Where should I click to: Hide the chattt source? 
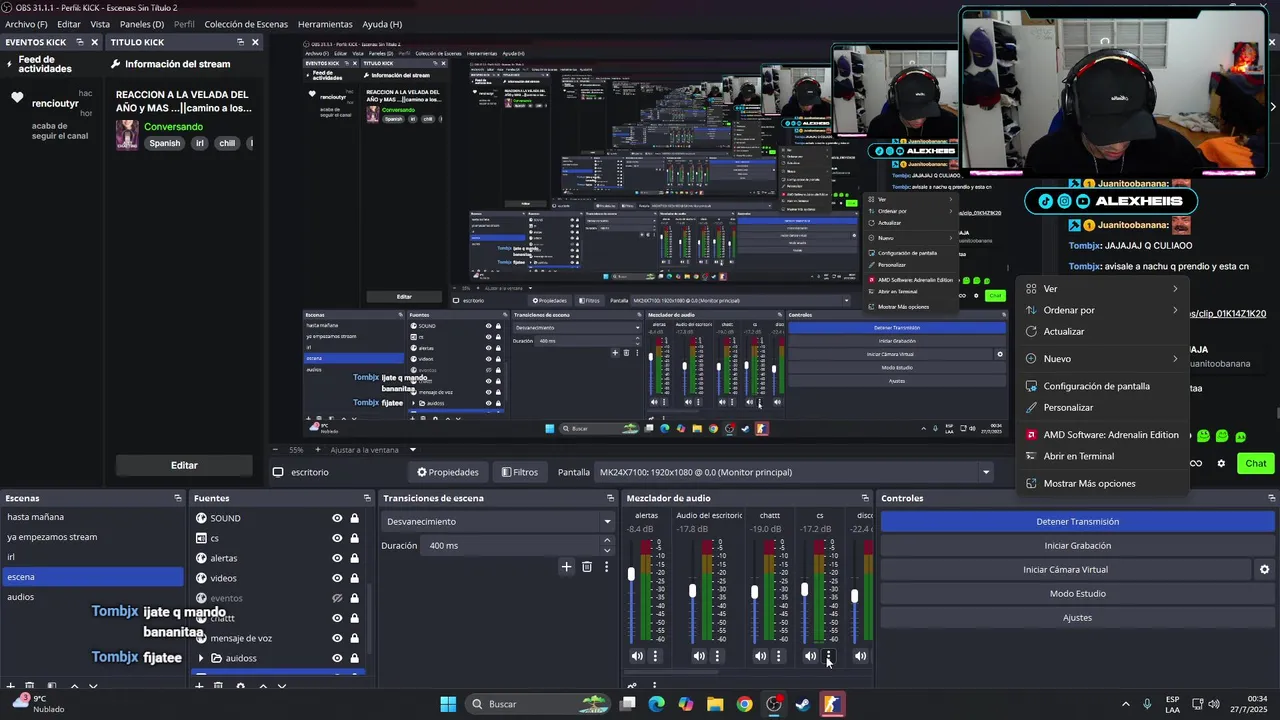pos(337,618)
